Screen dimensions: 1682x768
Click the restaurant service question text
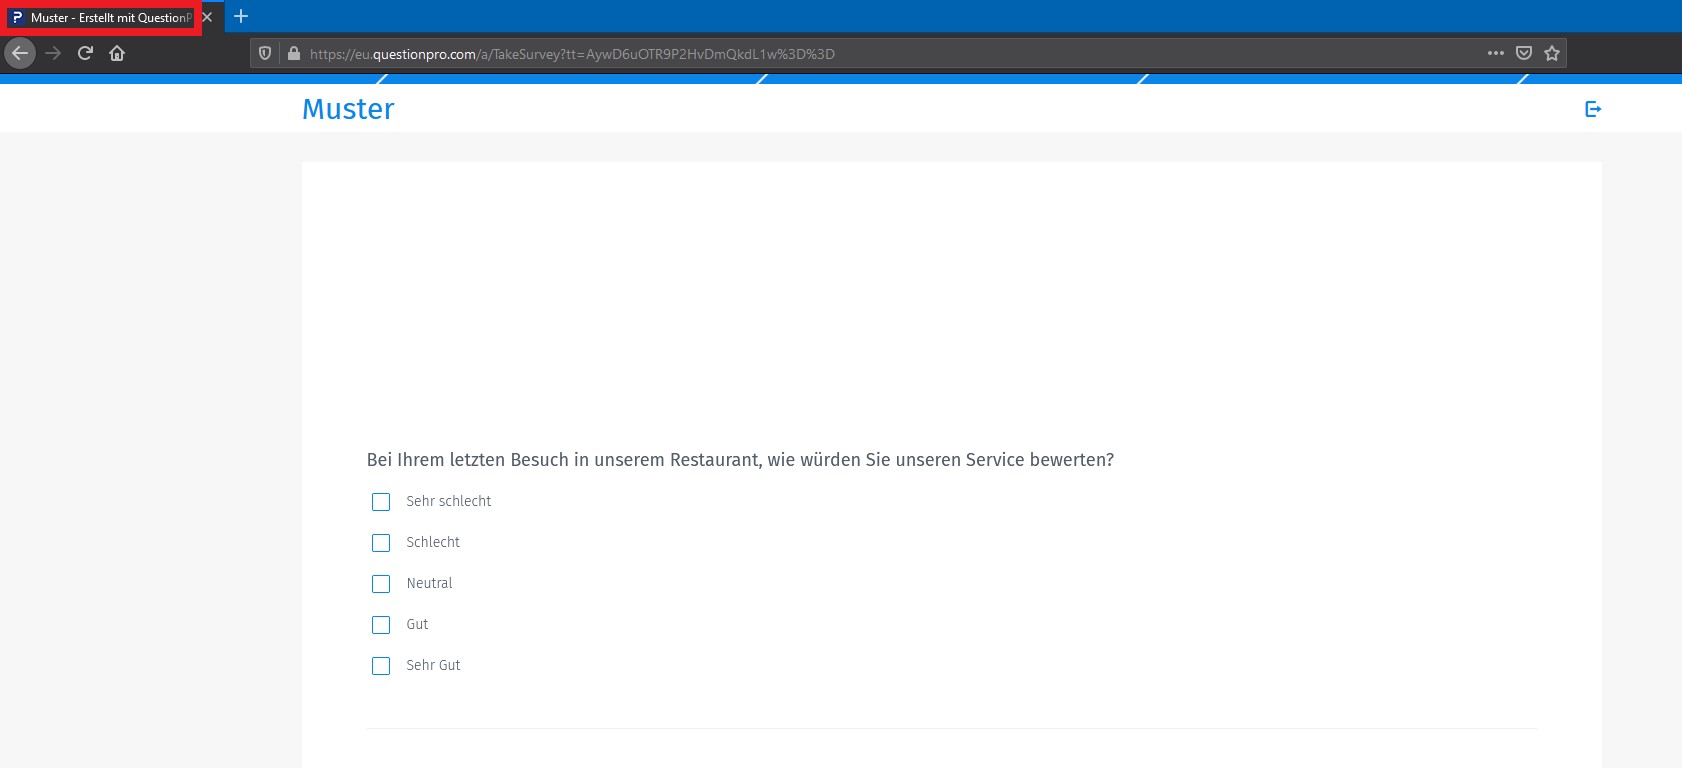point(740,460)
